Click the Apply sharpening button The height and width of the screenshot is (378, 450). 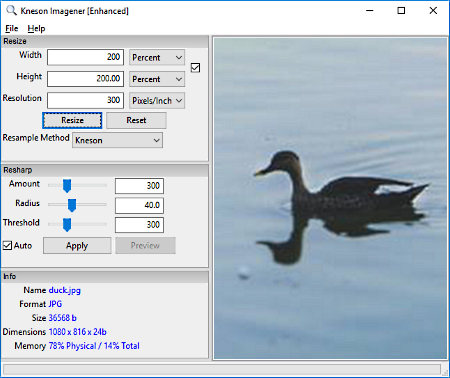(x=77, y=246)
